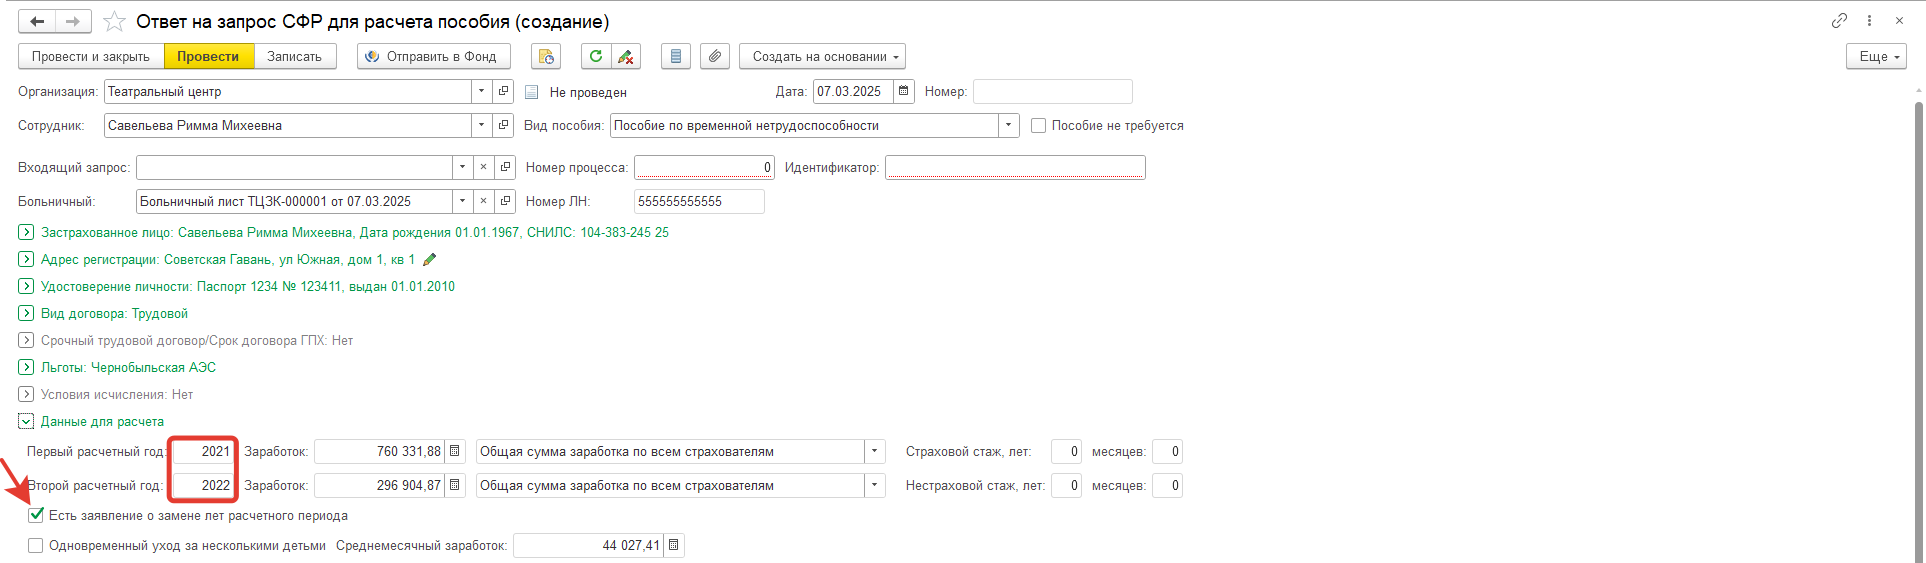Open the Вид пособия dropdown list
This screenshot has height=563, width=1926.
pyautogui.click(x=1008, y=125)
